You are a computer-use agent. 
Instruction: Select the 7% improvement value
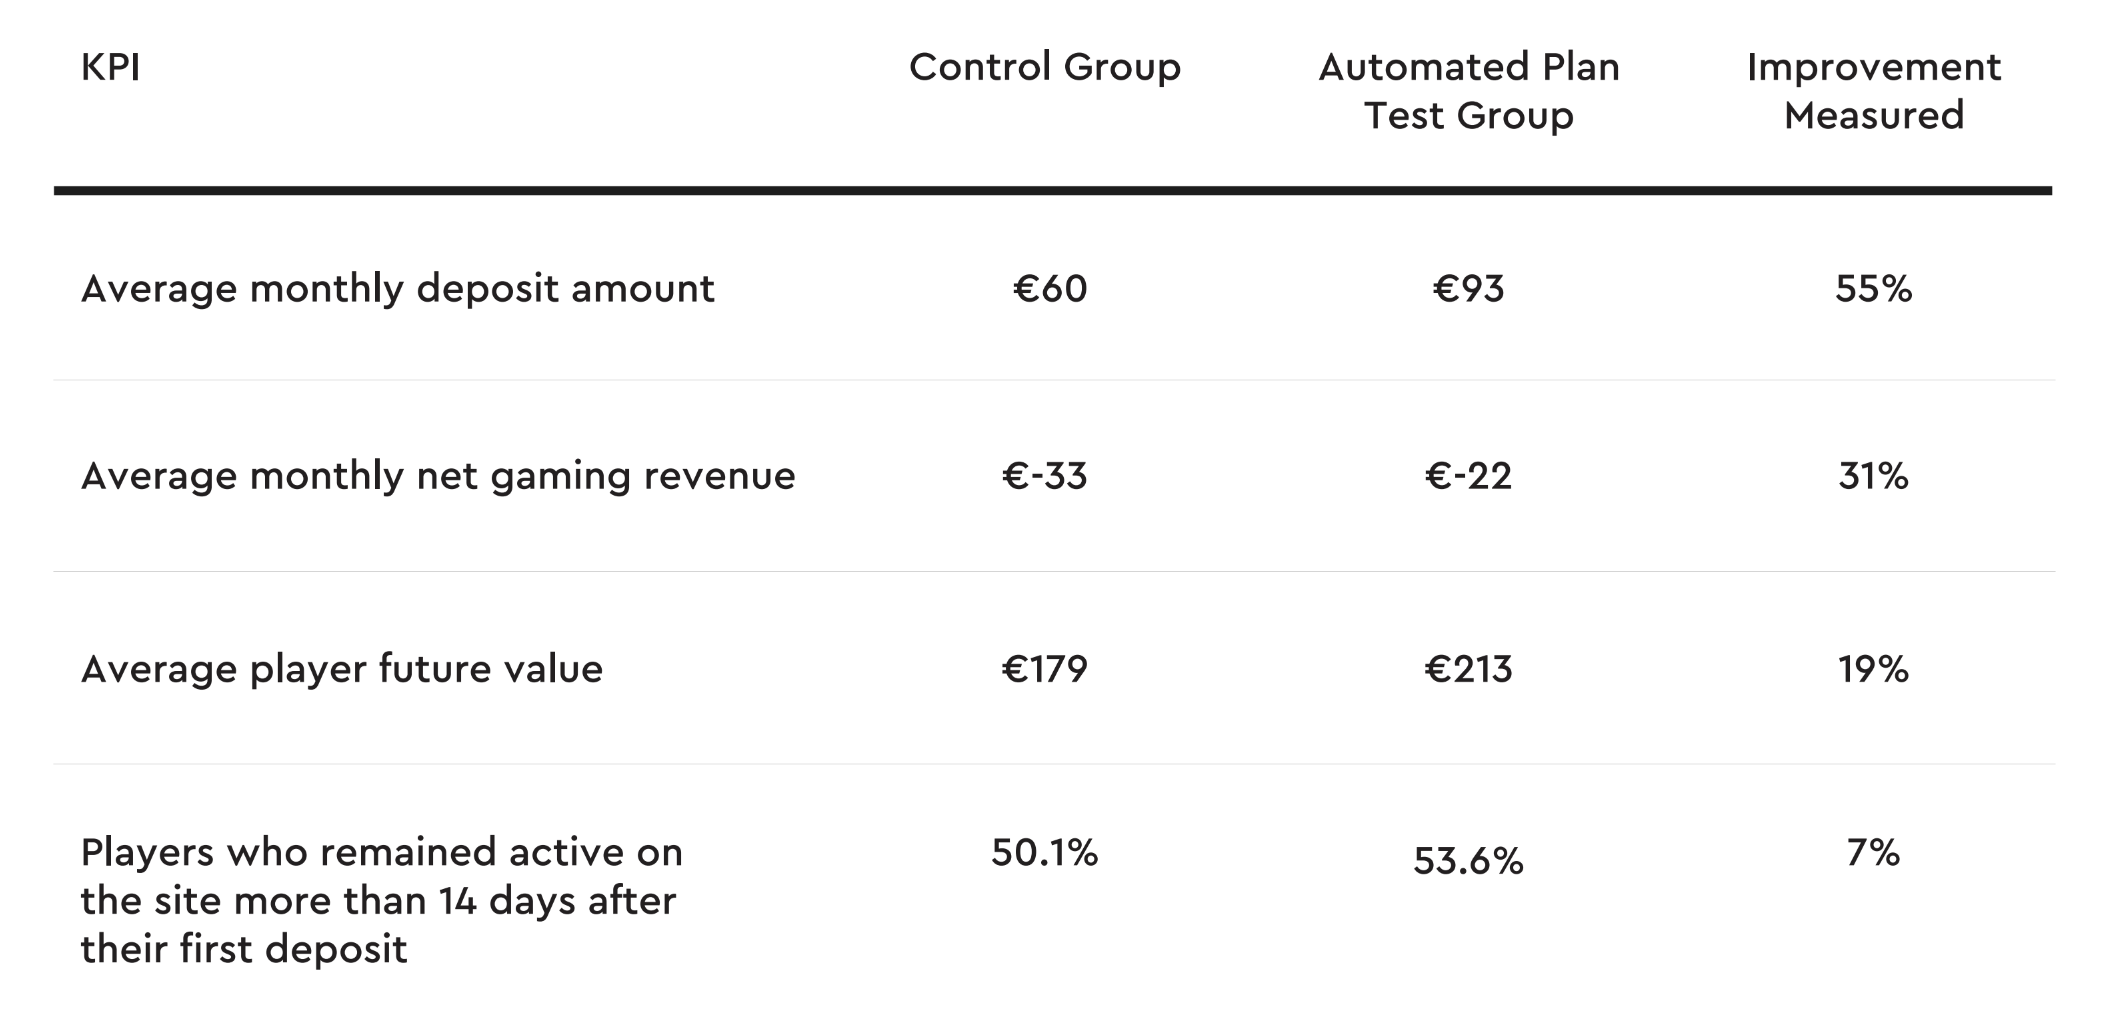point(1874,853)
